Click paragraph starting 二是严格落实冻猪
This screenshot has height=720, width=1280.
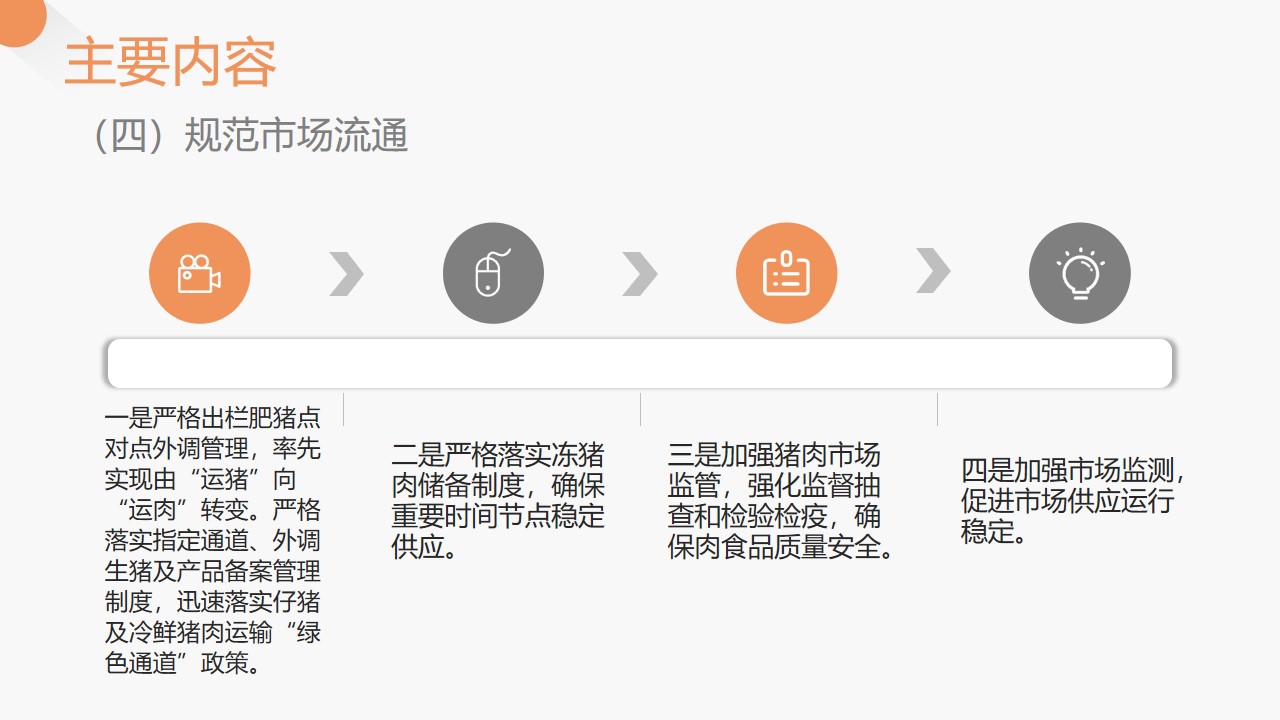pos(498,502)
